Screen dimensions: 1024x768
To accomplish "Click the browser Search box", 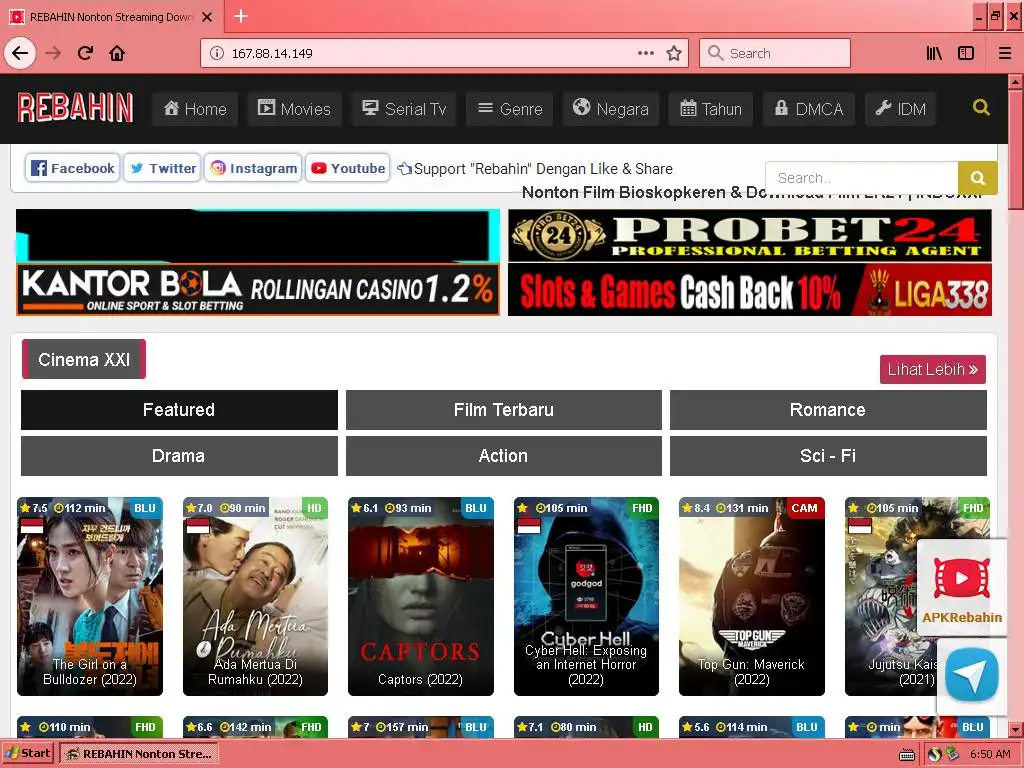I will (x=775, y=53).
